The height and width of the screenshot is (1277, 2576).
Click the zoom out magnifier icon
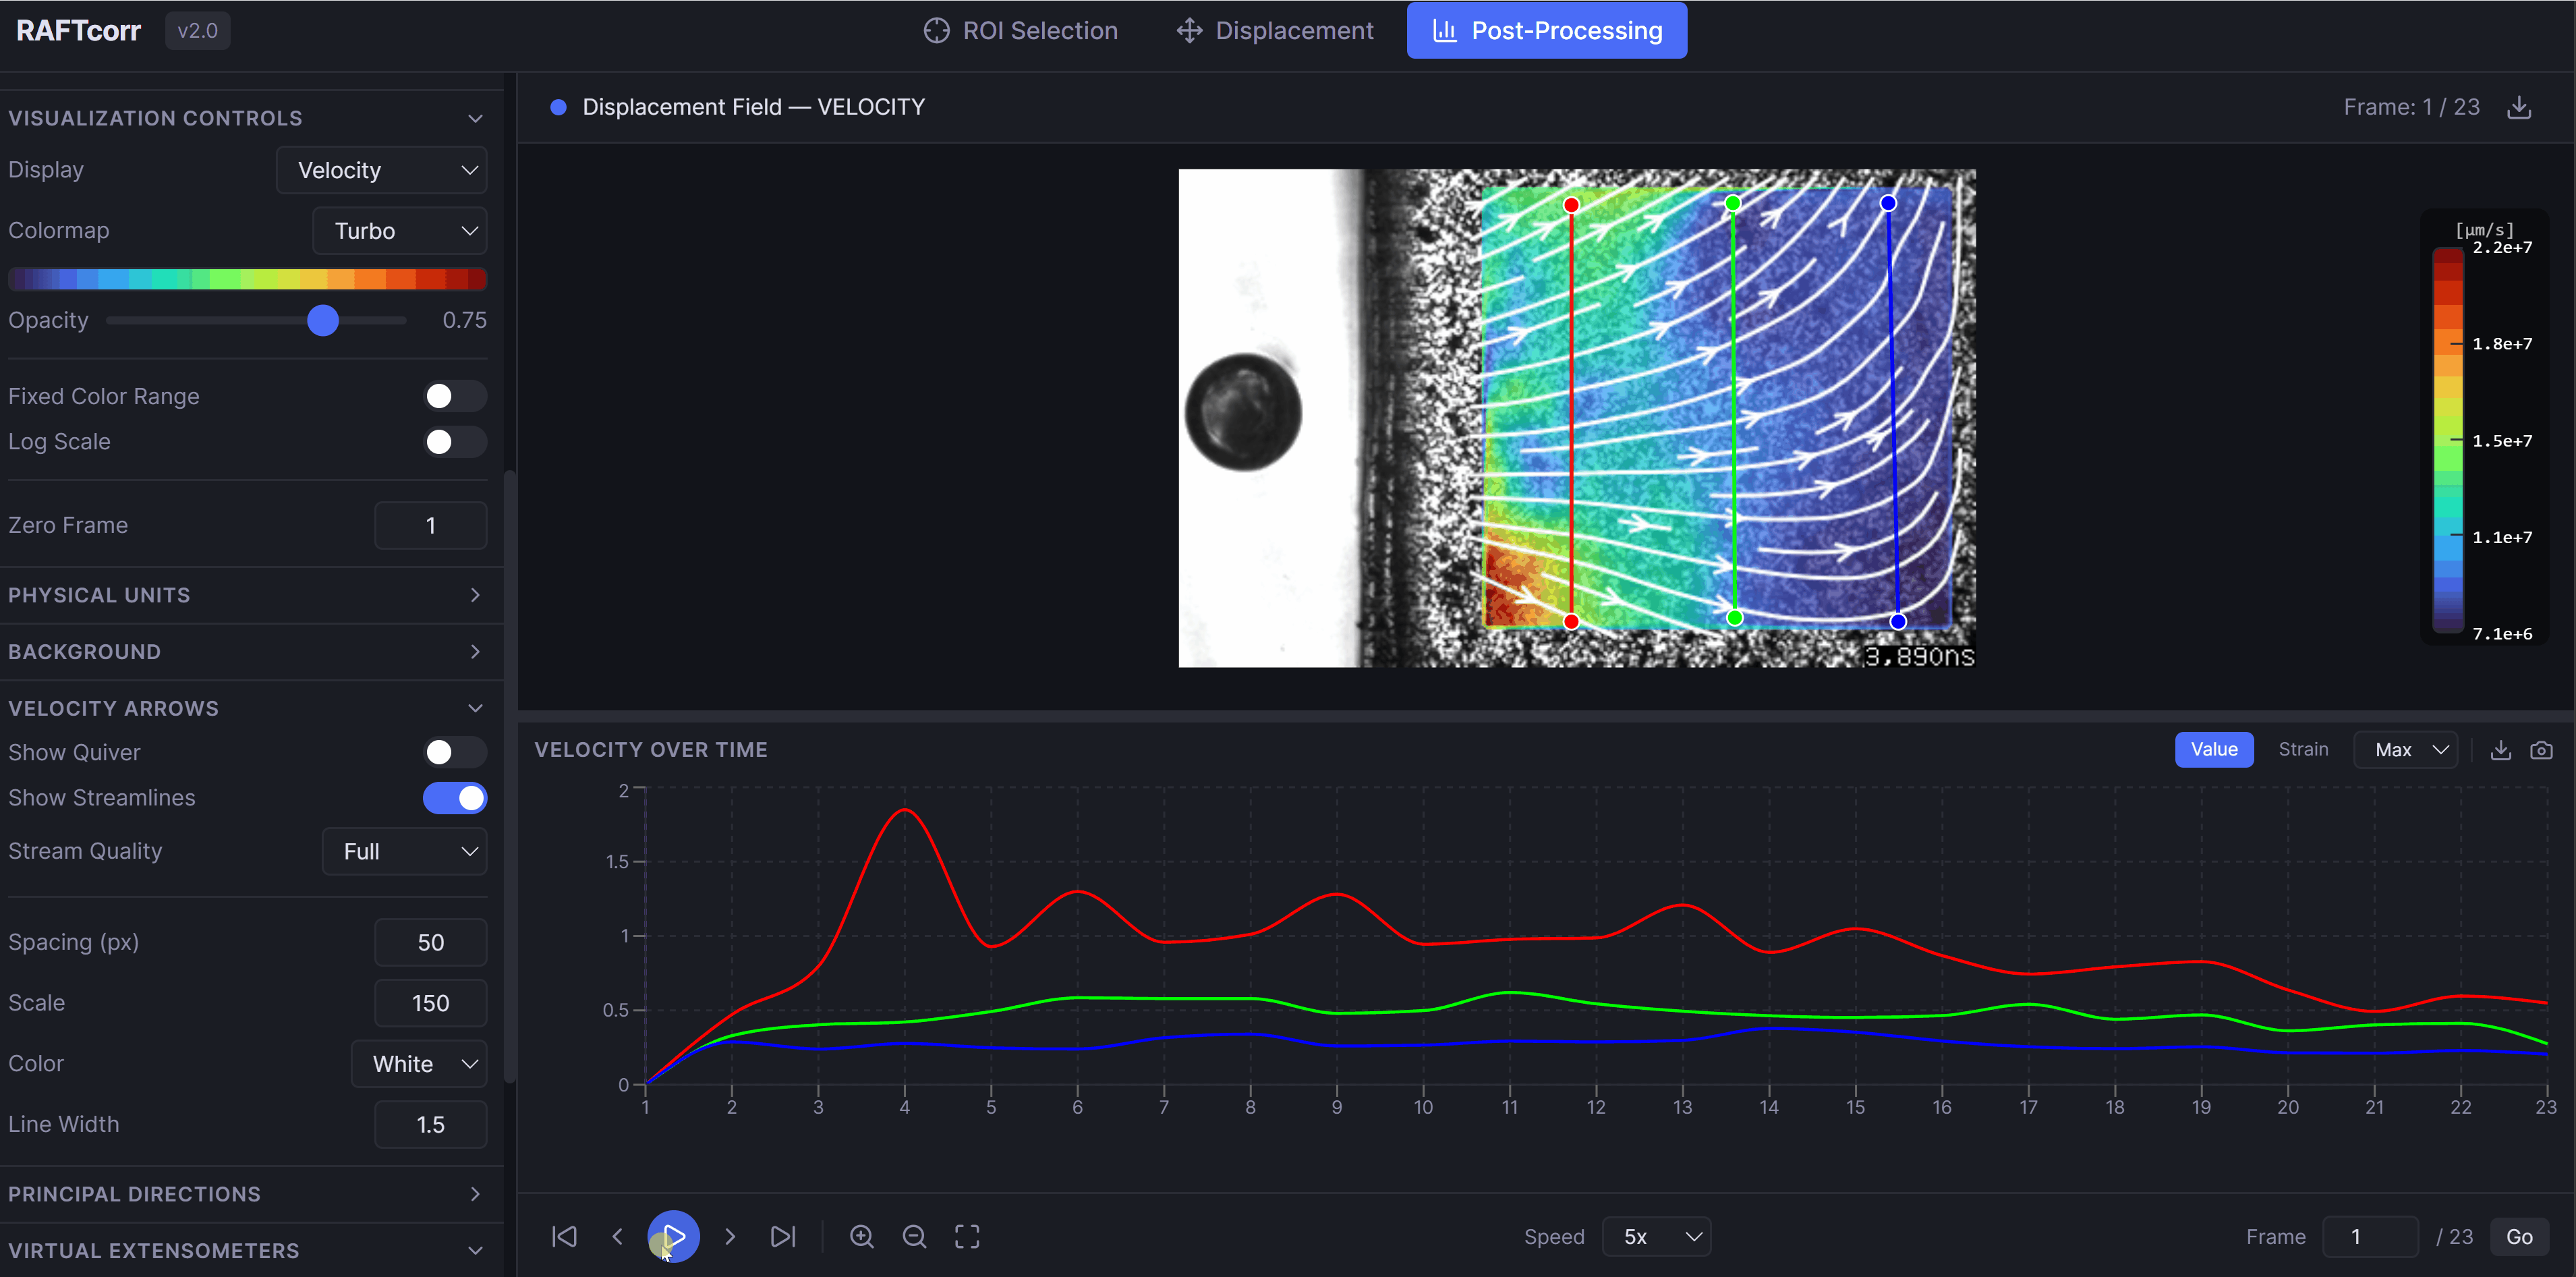pos(914,1236)
